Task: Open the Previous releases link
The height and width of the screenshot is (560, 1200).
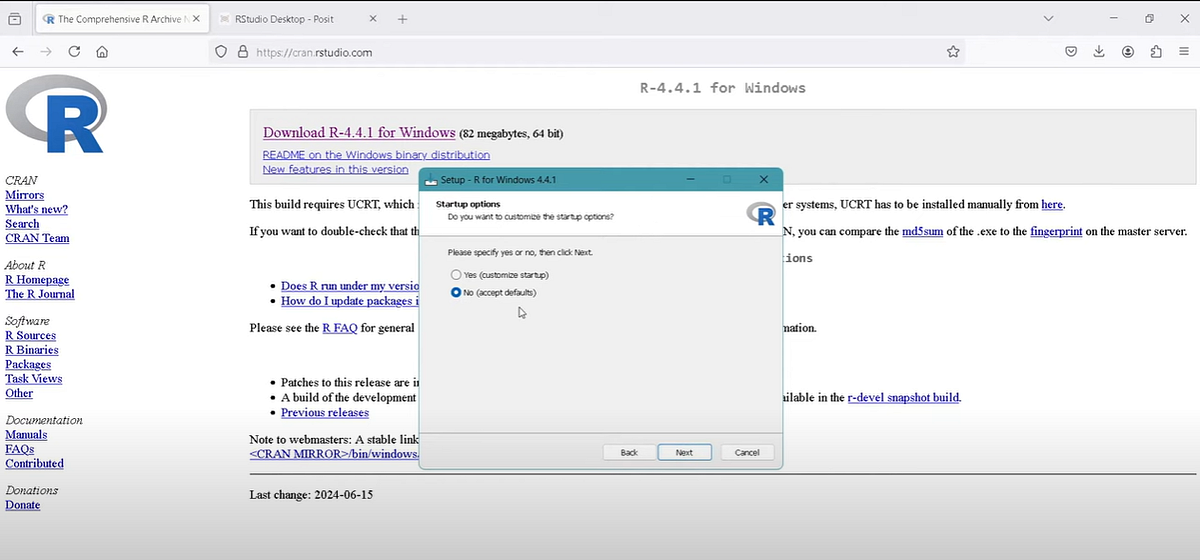Action: pos(324,412)
